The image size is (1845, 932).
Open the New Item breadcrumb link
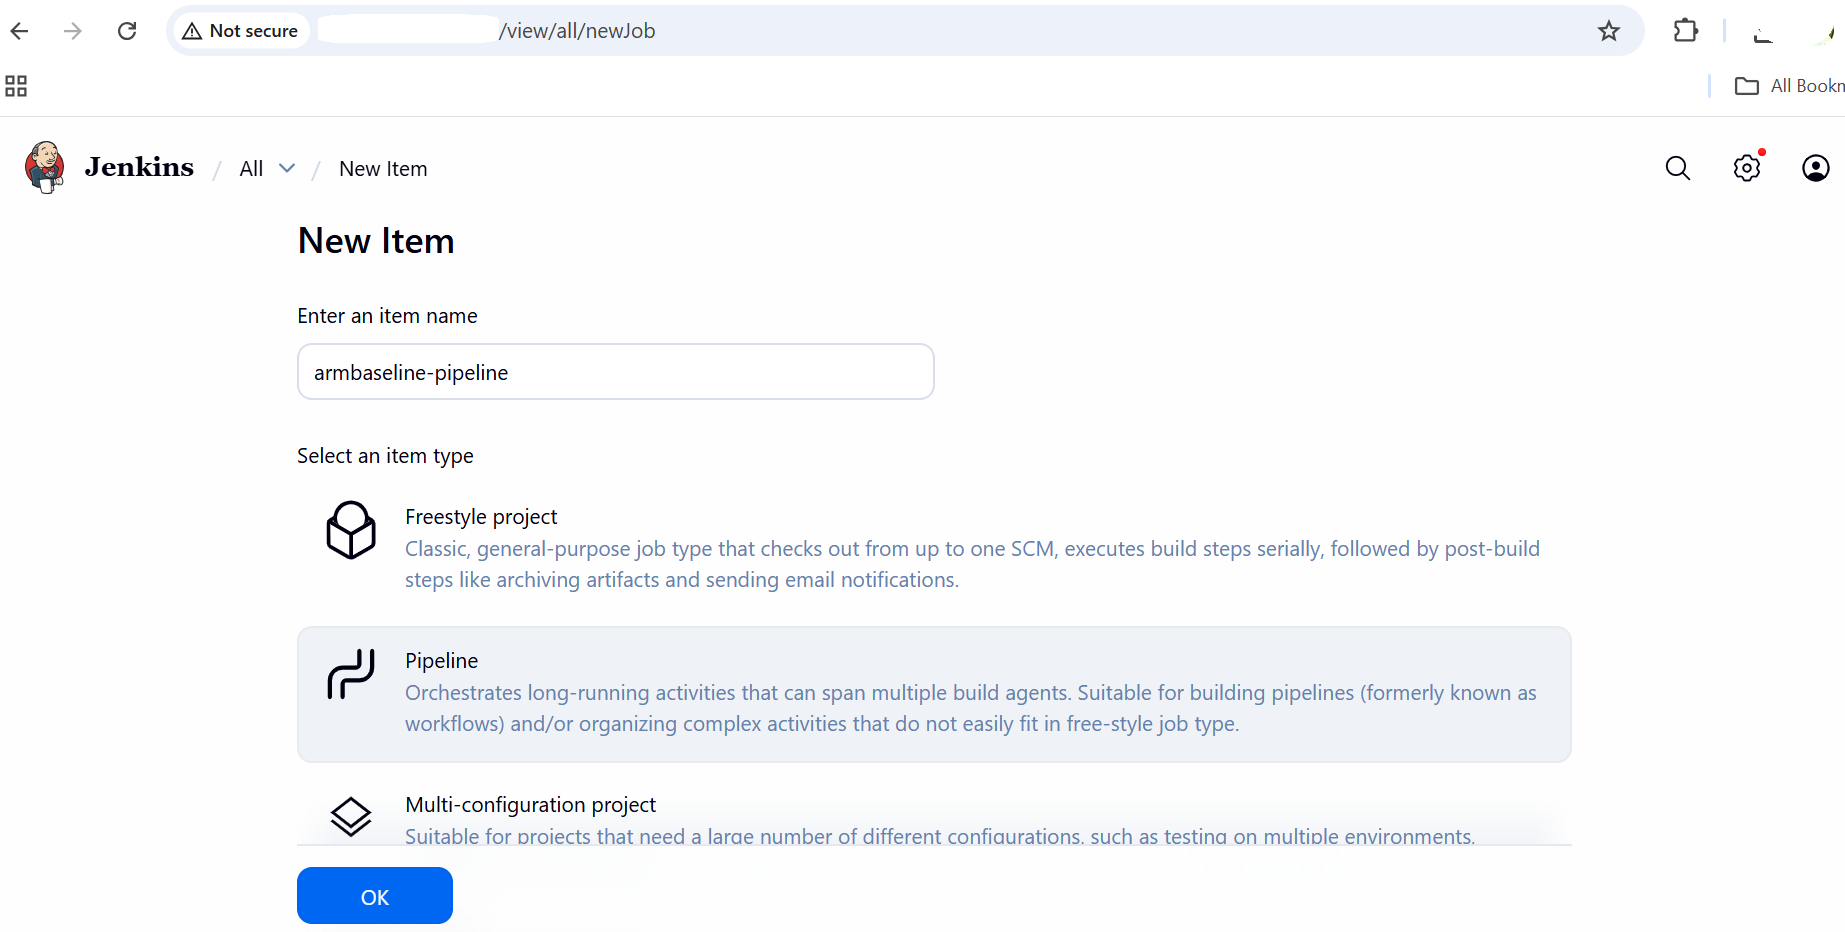click(x=383, y=168)
